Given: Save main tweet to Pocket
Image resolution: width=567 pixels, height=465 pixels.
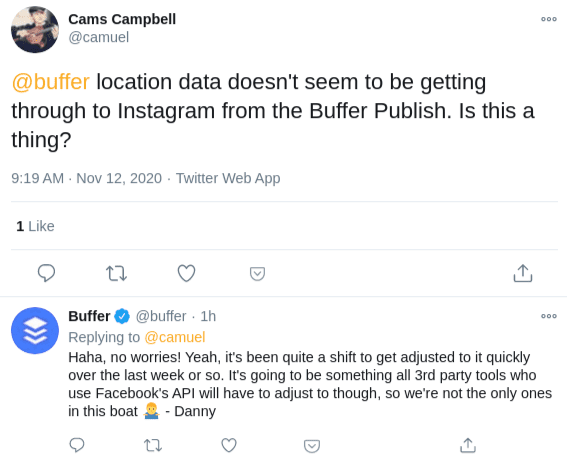Looking at the screenshot, I should point(257,274).
